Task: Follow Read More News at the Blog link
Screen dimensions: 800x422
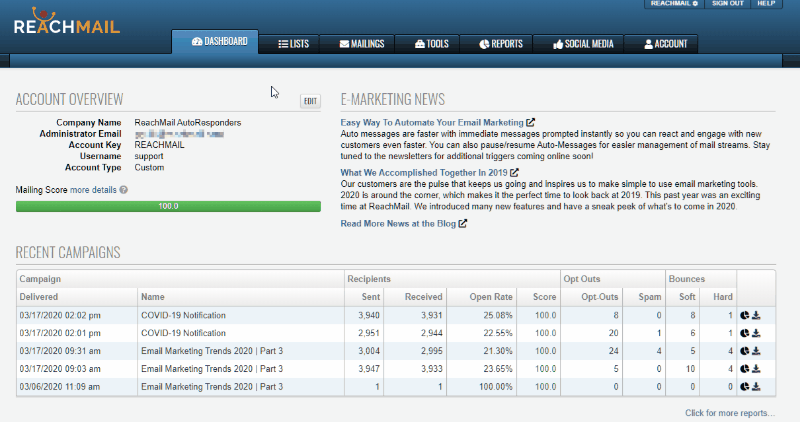Action: [x=398, y=224]
